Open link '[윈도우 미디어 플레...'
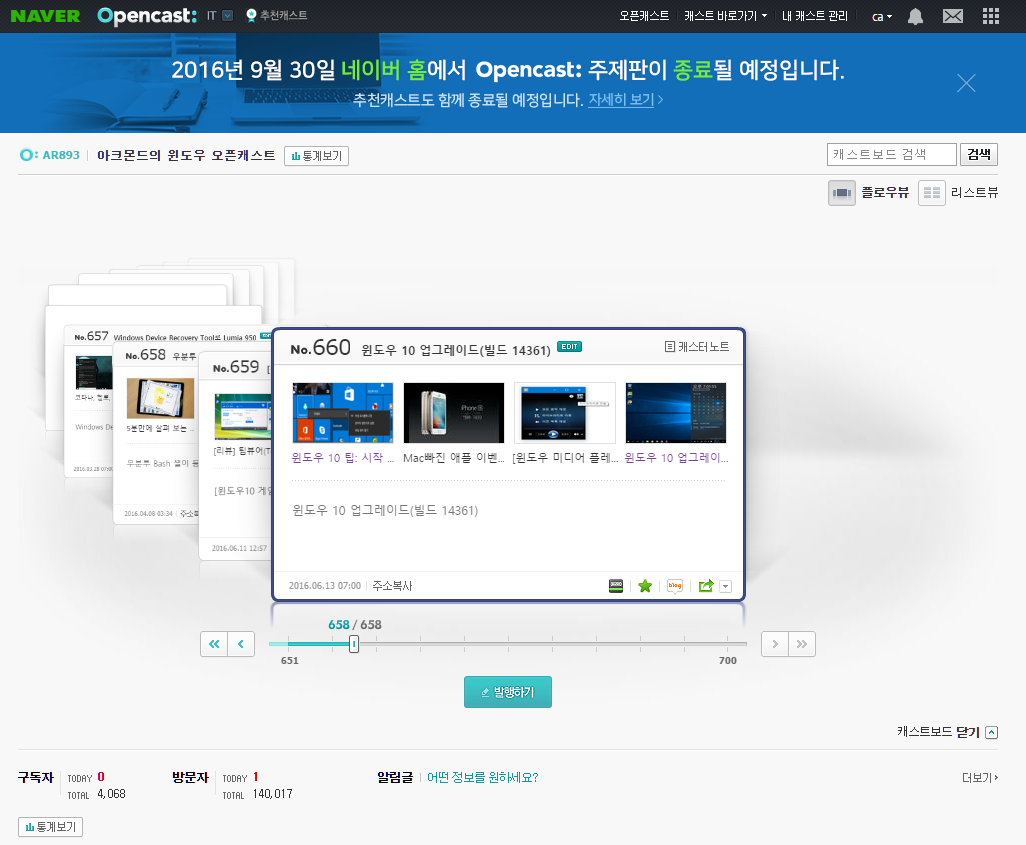Image resolution: width=1026 pixels, height=845 pixels. [565, 458]
